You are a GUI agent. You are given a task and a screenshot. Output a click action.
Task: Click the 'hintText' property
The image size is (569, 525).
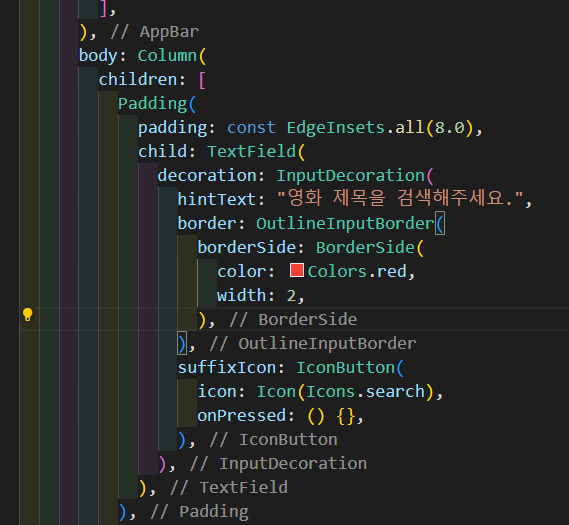(217, 200)
